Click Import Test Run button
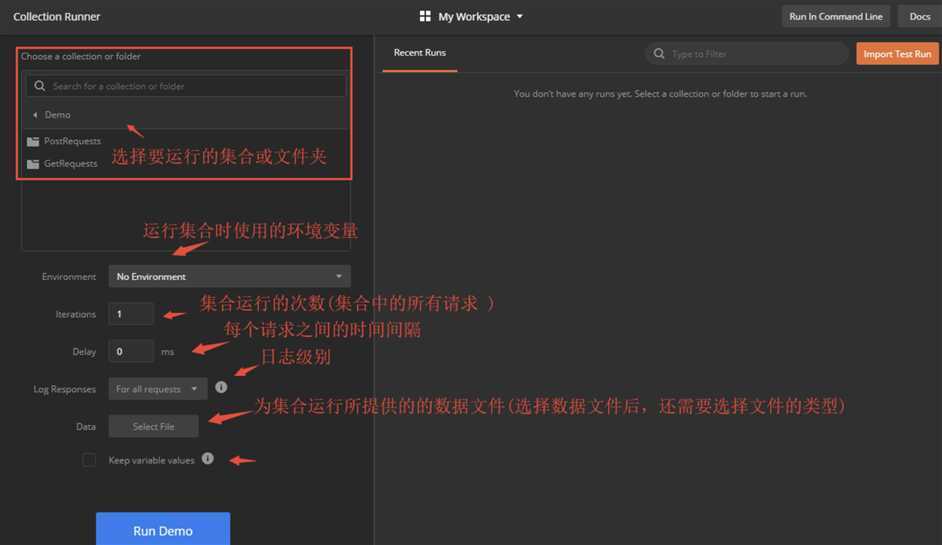The width and height of the screenshot is (942, 545). click(897, 53)
